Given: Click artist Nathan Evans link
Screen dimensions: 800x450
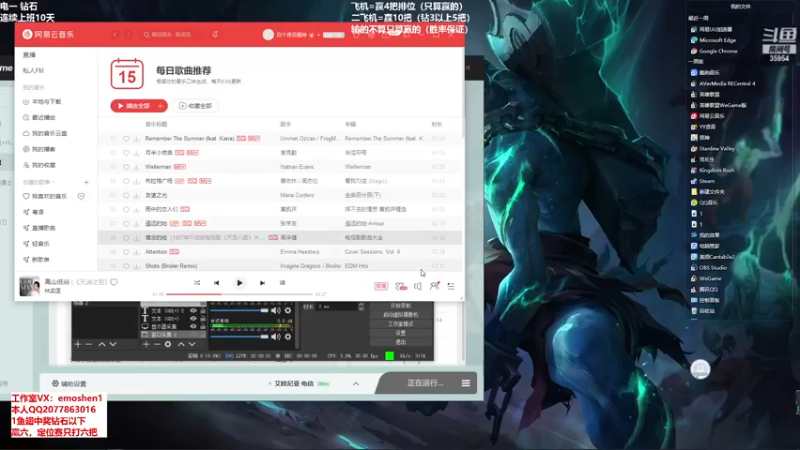Looking at the screenshot, I should click(x=297, y=167).
